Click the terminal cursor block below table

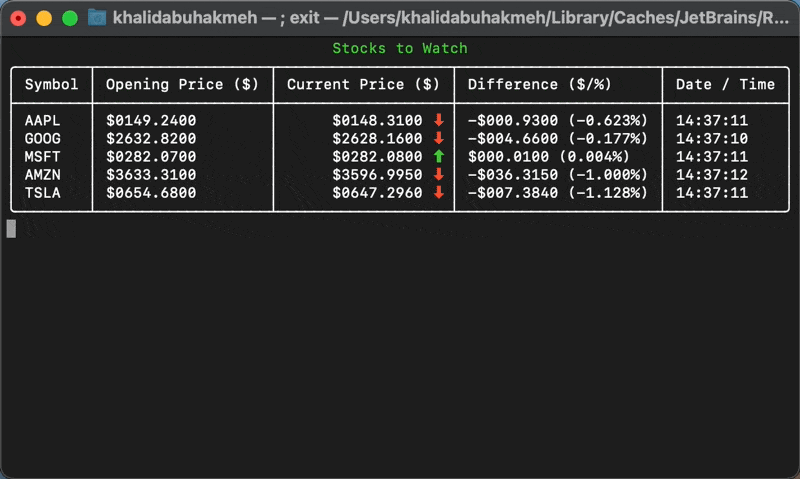11,229
